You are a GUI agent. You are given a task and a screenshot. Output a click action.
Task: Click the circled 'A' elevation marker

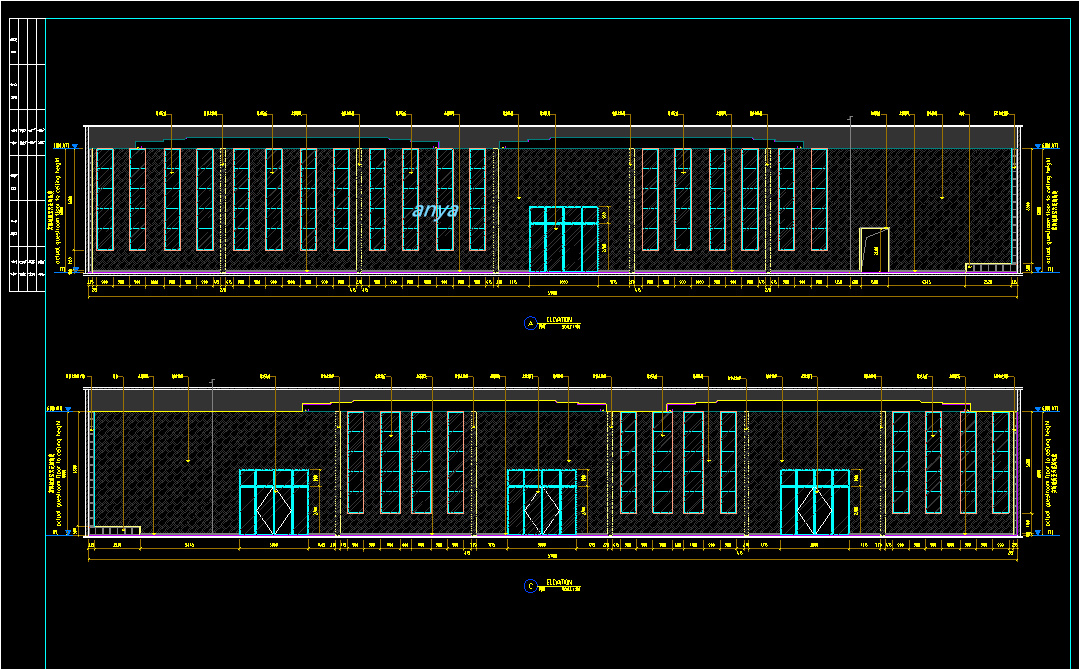coord(530,322)
